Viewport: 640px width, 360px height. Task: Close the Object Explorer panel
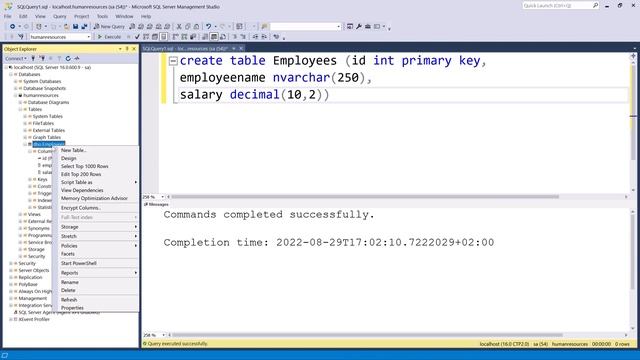pyautogui.click(x=133, y=49)
